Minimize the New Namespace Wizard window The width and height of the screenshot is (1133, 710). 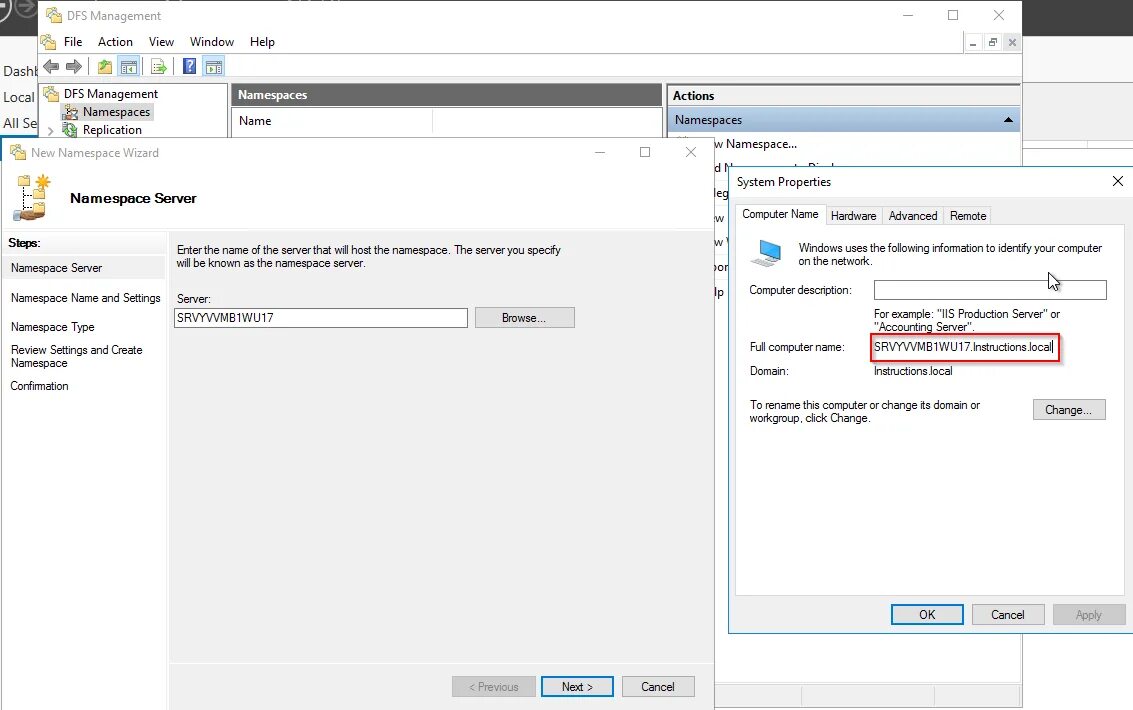point(600,152)
